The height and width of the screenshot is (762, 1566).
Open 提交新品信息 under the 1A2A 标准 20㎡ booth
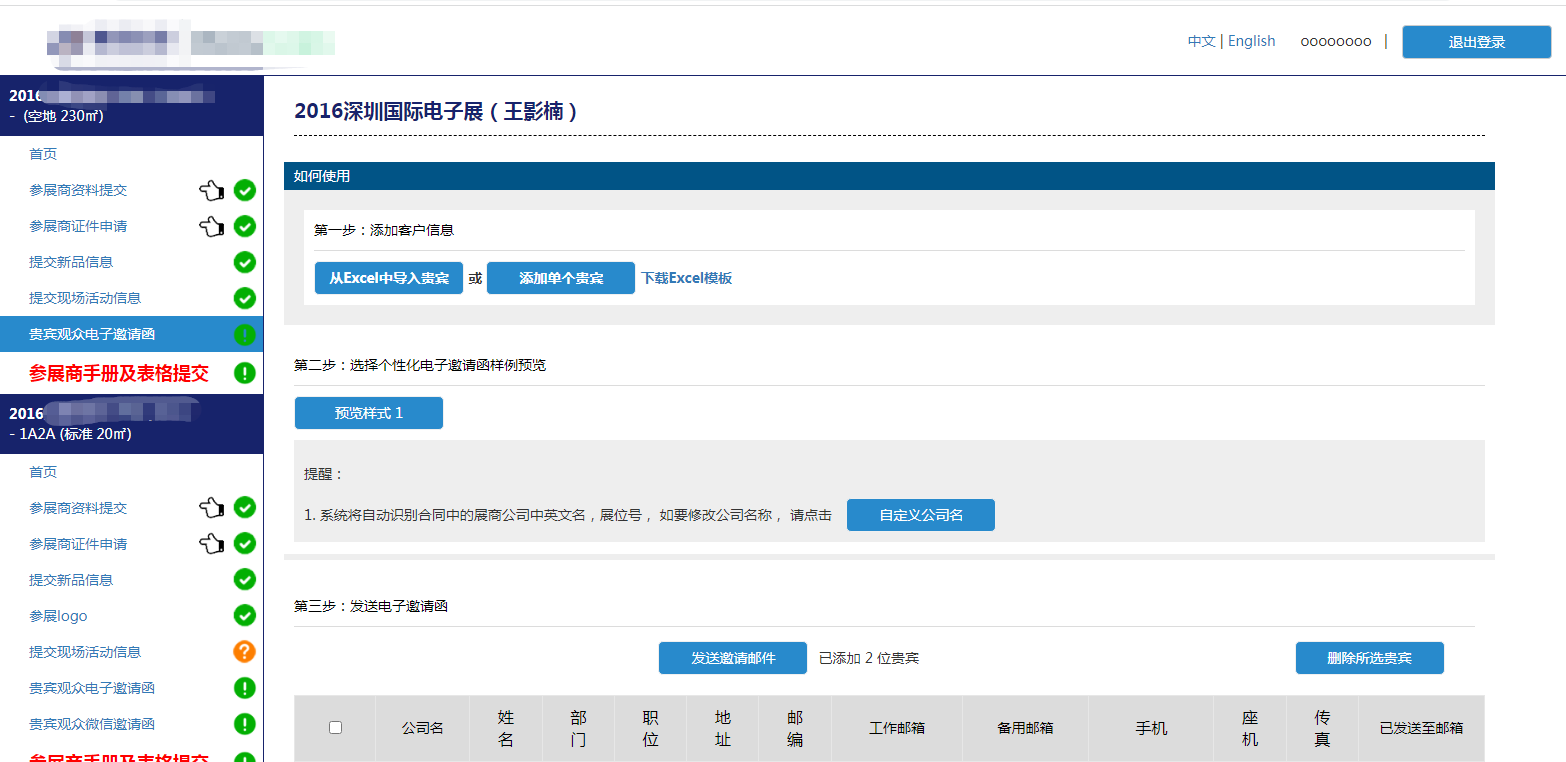click(71, 580)
